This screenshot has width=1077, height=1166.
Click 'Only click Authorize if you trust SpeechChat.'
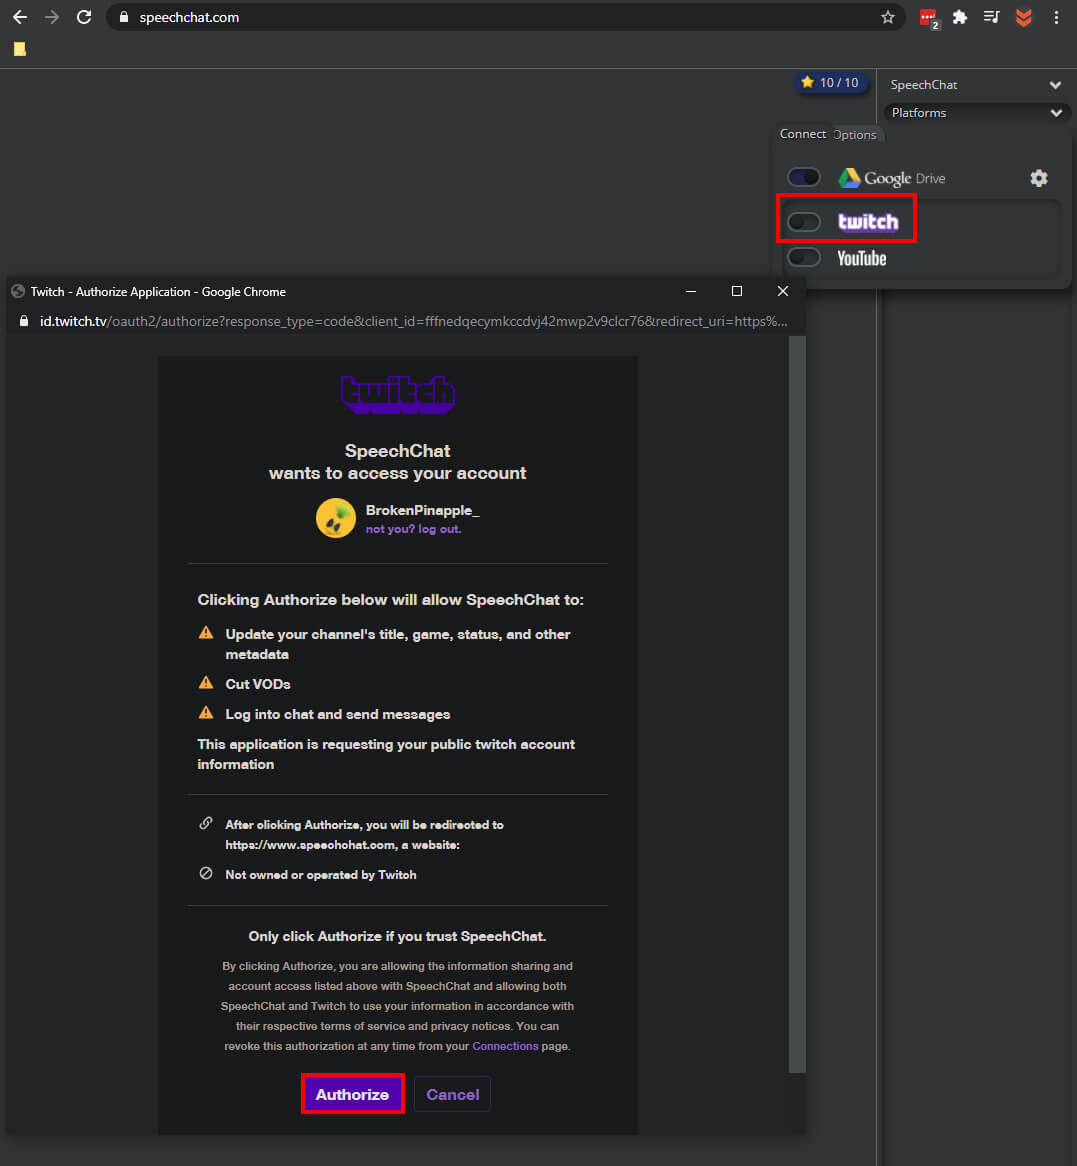pyautogui.click(x=397, y=937)
